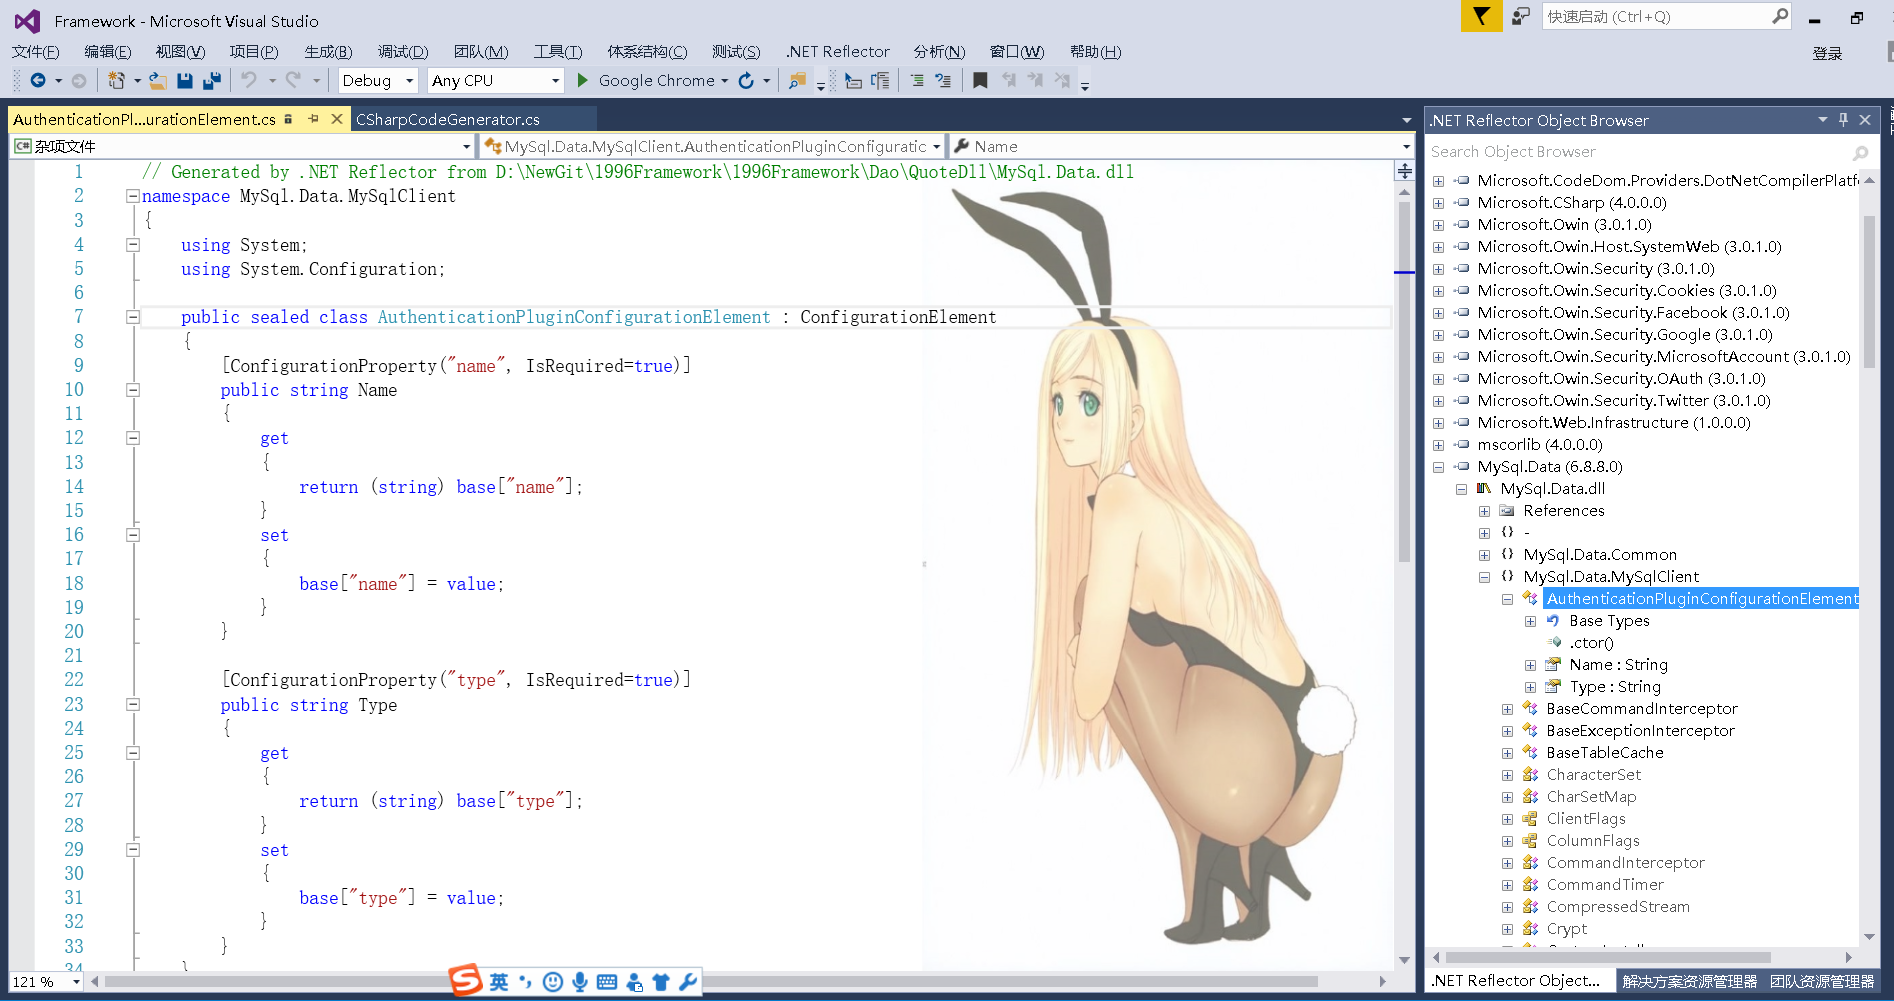Collapse the Name property region on line 10
Screen dimensions: 1894x1001
[133, 390]
